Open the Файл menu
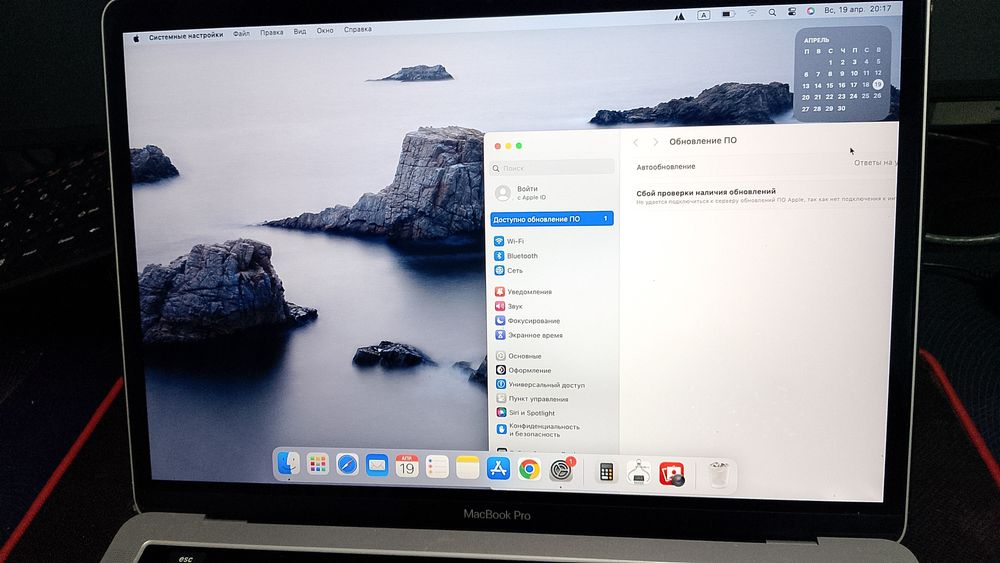 point(241,34)
